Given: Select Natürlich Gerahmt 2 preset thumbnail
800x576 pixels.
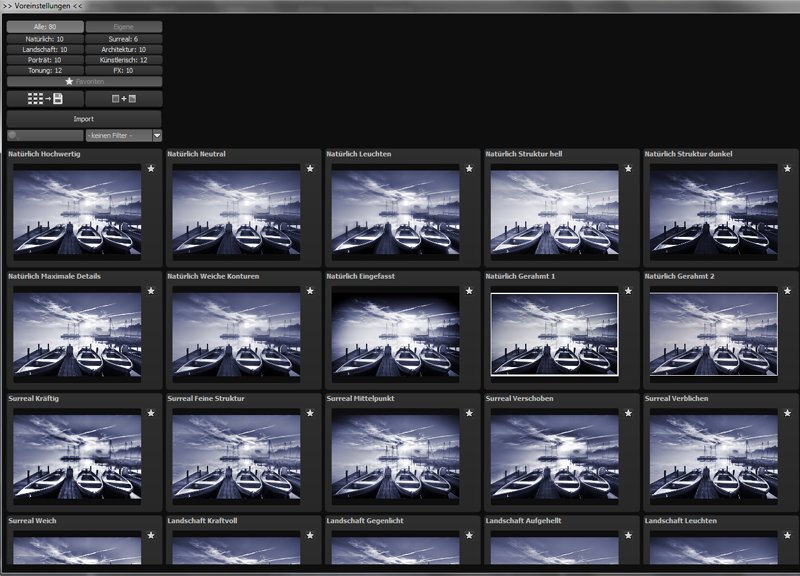Looking at the screenshot, I should (x=714, y=335).
